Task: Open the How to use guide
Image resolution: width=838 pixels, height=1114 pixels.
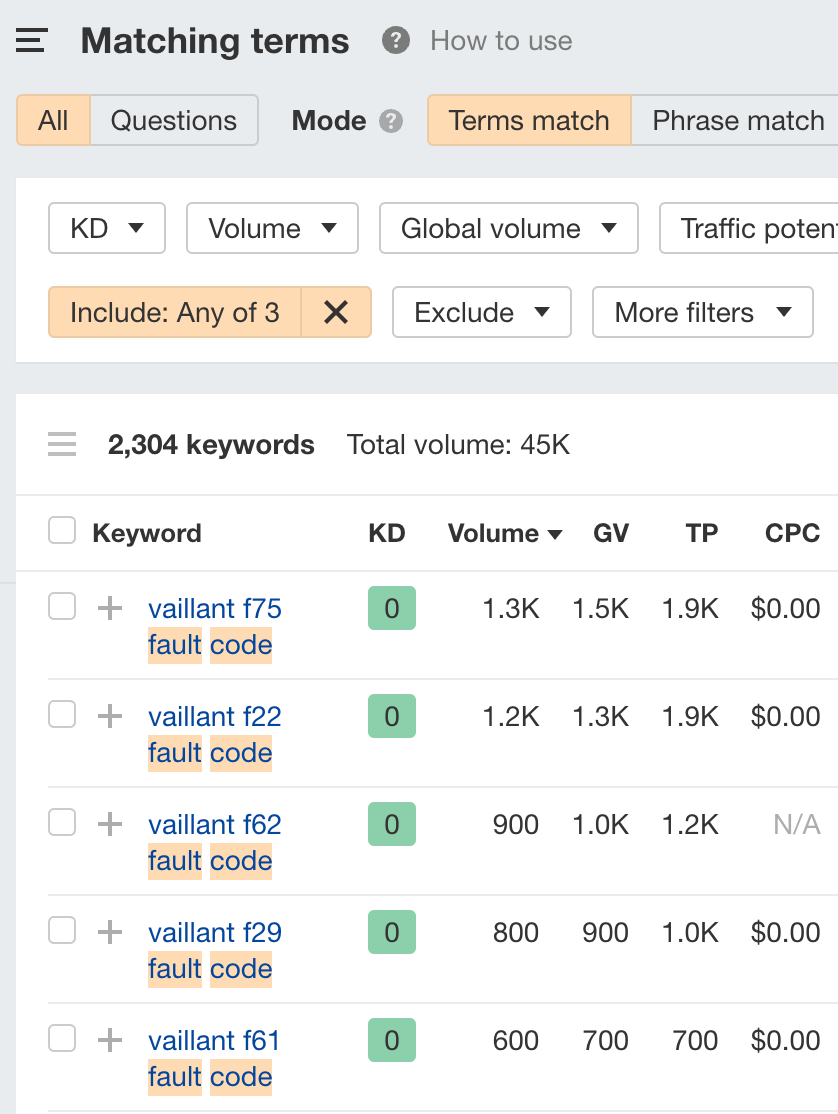Action: (x=500, y=41)
